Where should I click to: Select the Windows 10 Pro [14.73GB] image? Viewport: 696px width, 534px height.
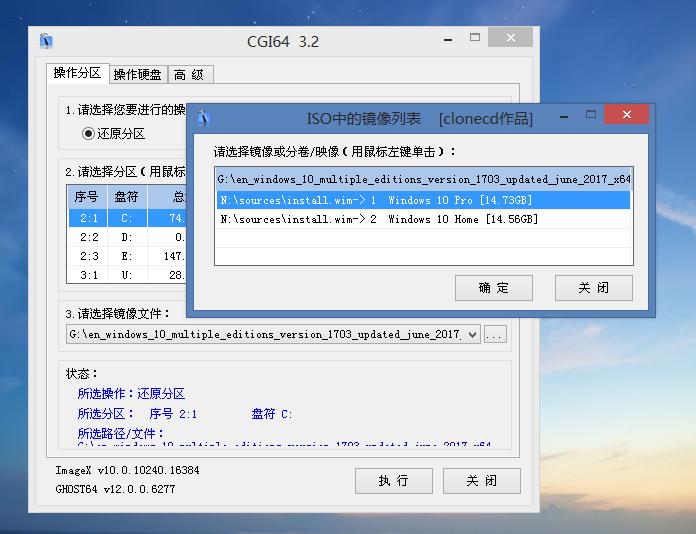pyautogui.click(x=423, y=200)
